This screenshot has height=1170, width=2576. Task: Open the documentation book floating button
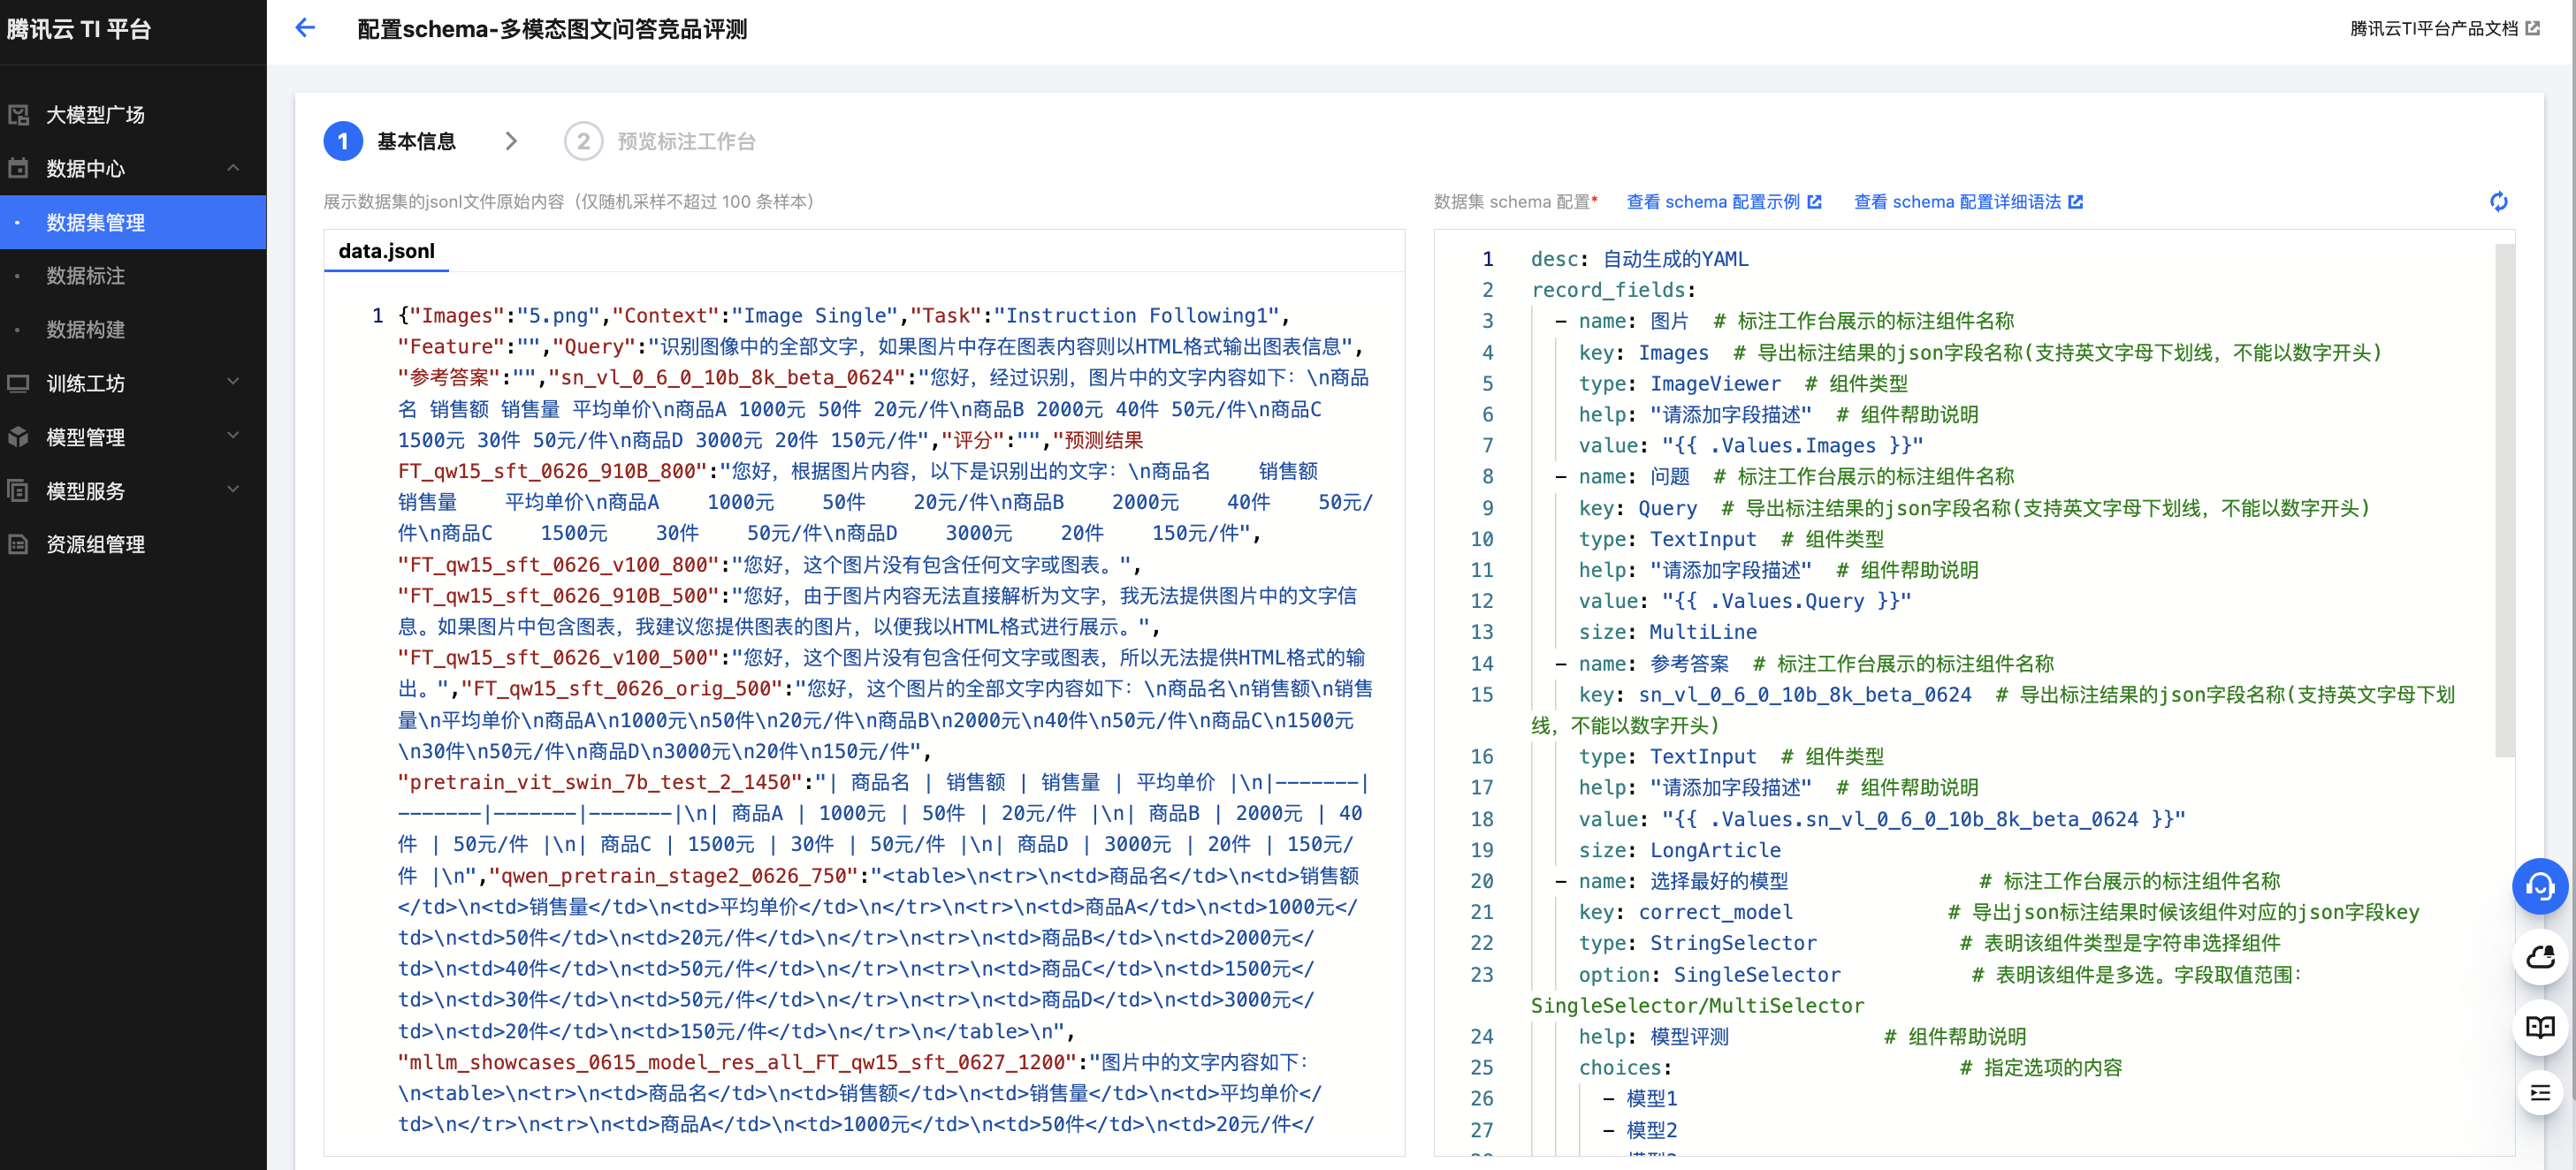pos(2540,1027)
